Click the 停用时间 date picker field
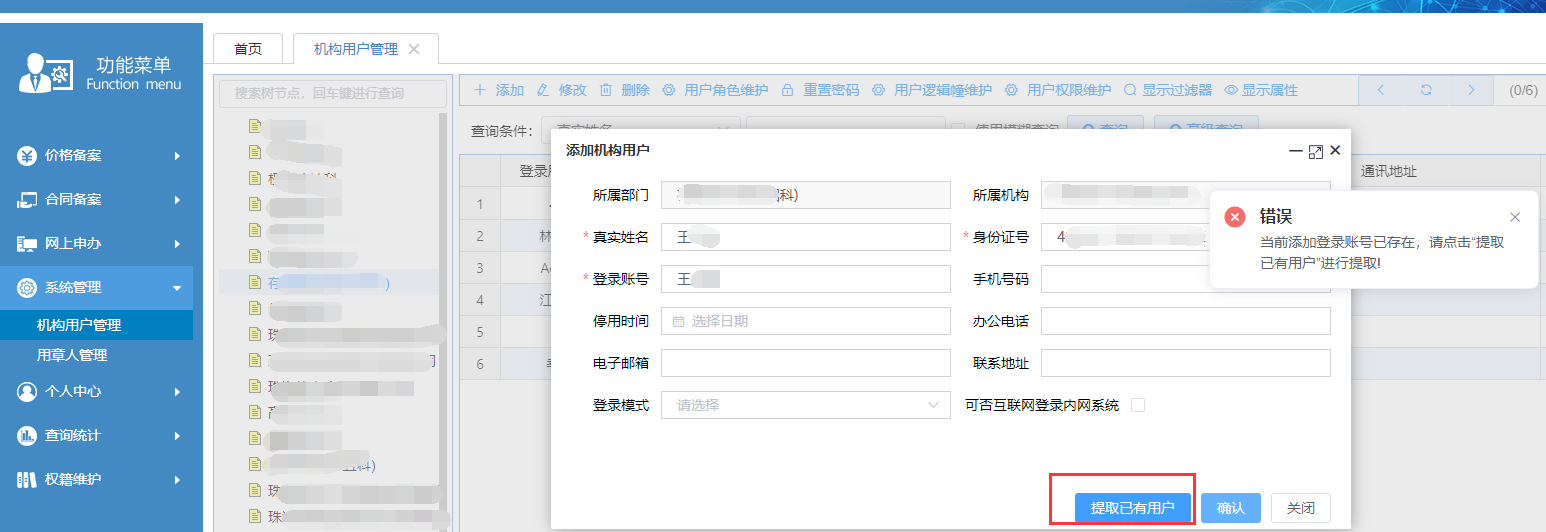 coord(805,321)
